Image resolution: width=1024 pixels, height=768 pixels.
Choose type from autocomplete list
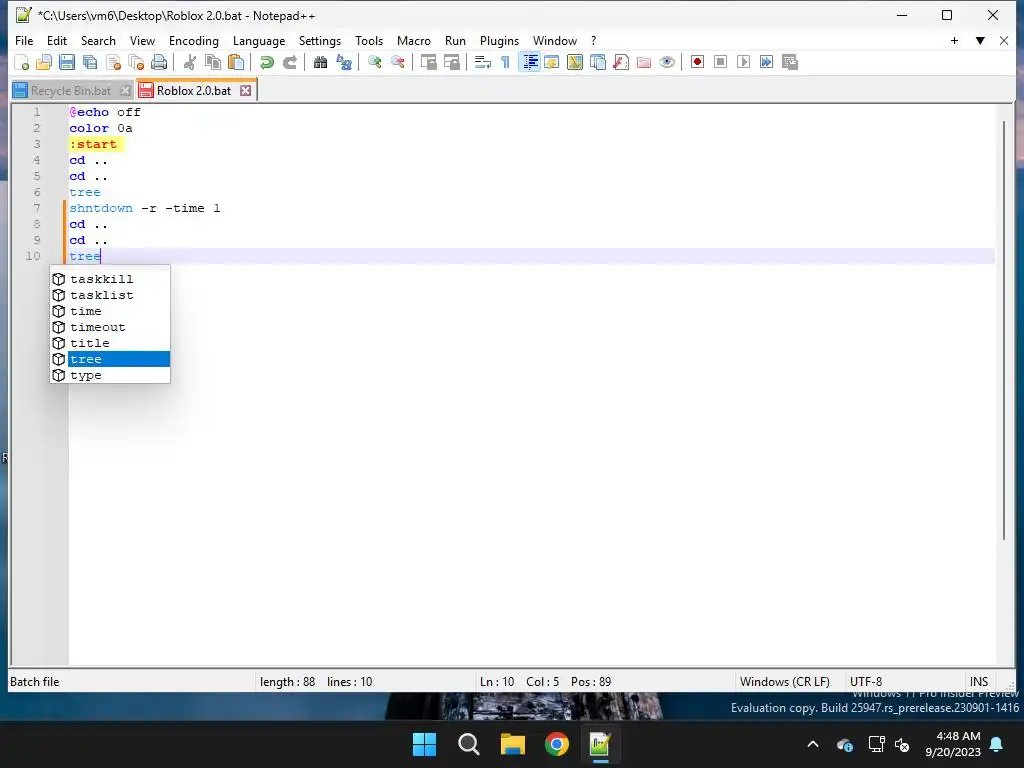[110, 375]
